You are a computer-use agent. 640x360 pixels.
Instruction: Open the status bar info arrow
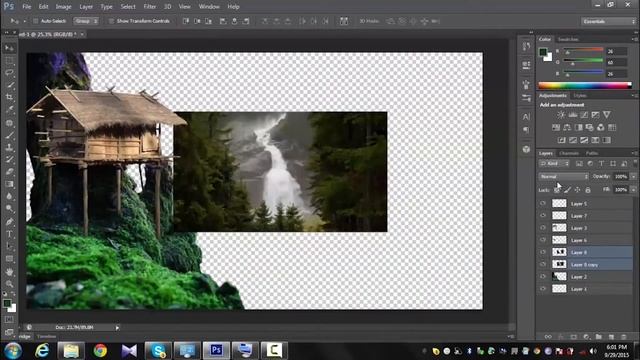(x=117, y=327)
